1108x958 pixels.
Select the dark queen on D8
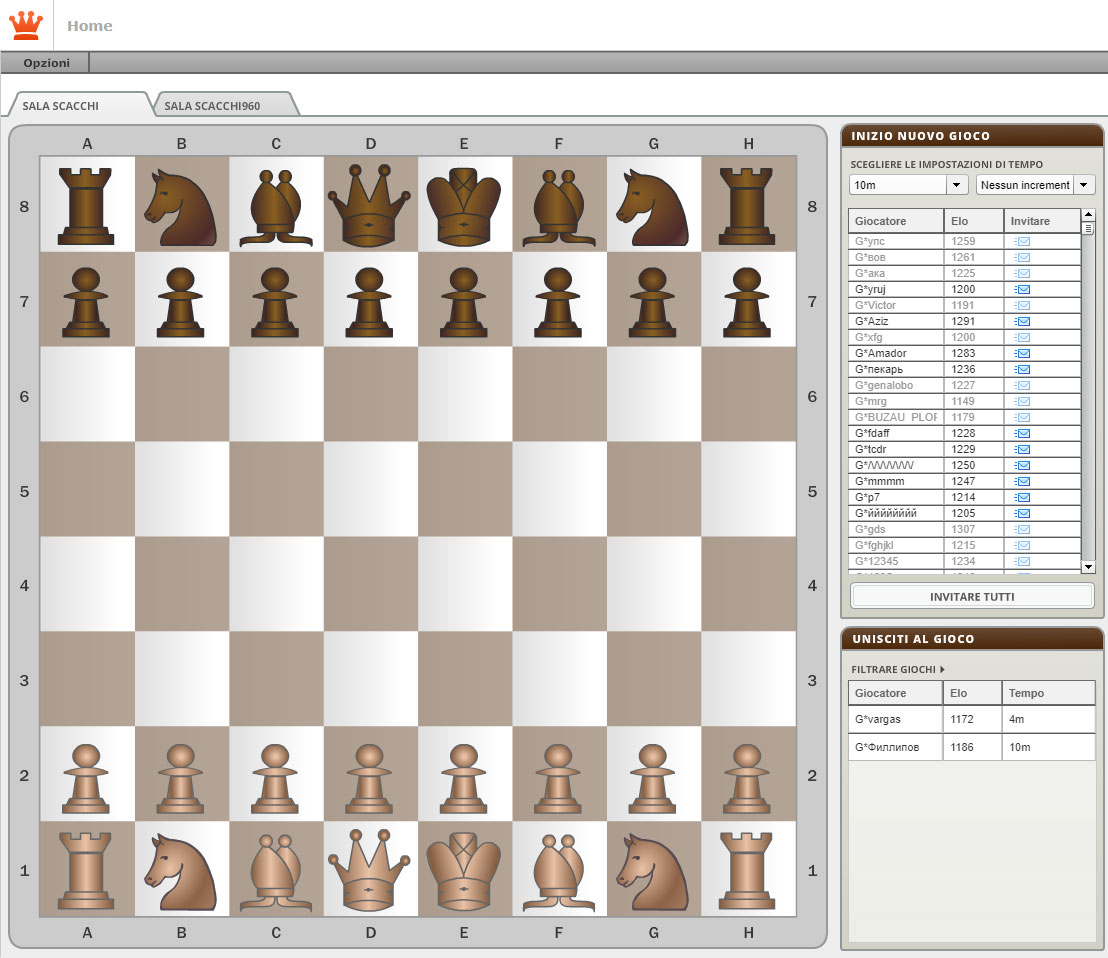[369, 206]
